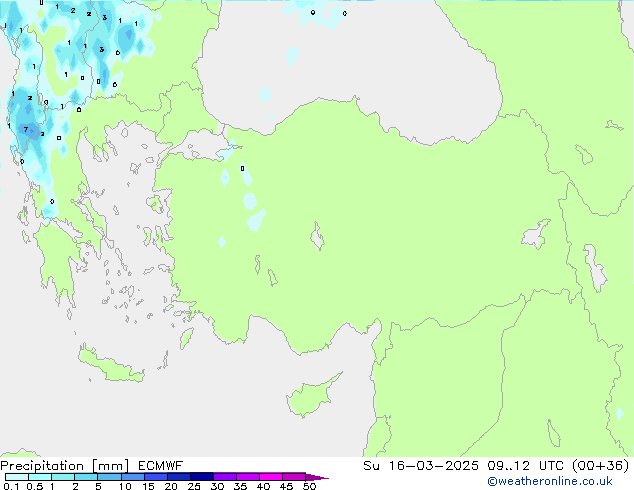Click the '25' legend scale value
Viewport: 634px width, 490px height.
[x=194, y=486]
